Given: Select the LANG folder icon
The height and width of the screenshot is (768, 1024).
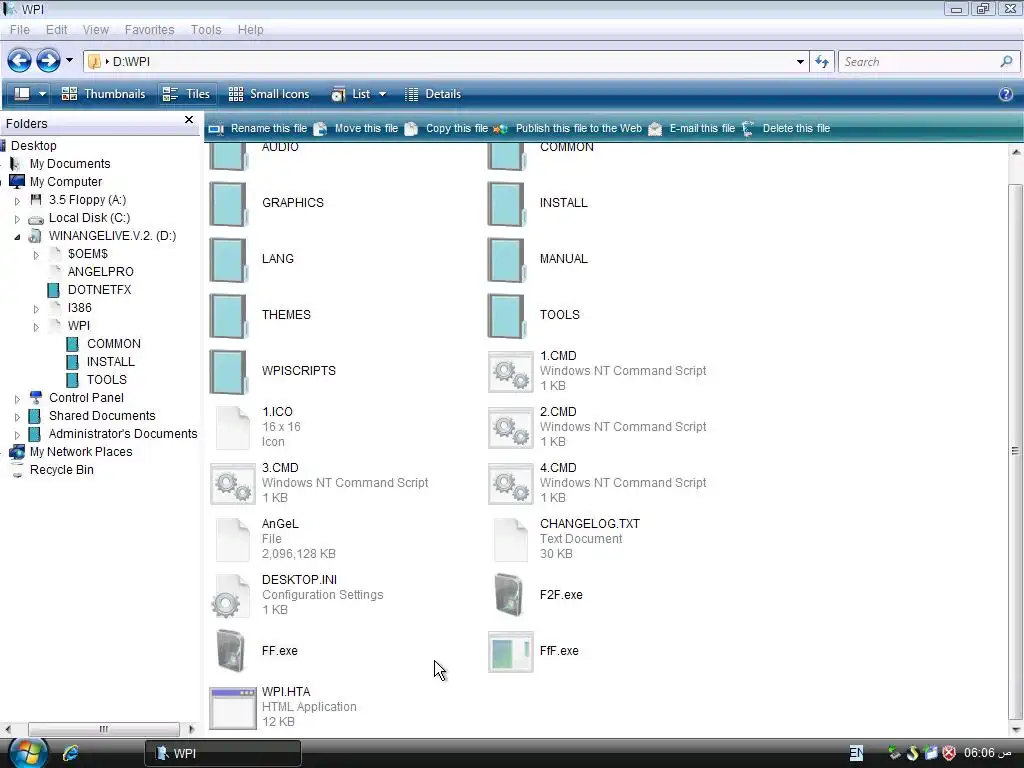Looking at the screenshot, I should pos(228,260).
